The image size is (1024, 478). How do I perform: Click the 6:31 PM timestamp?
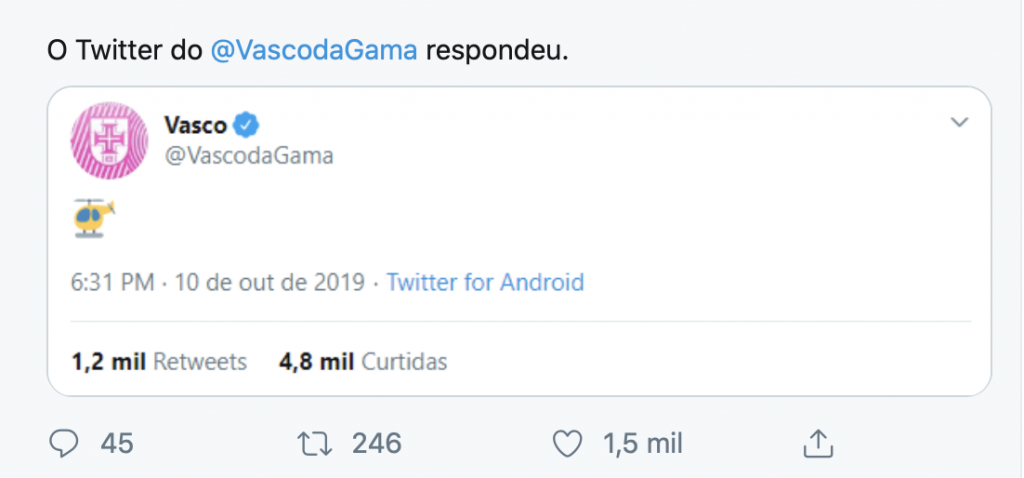coord(112,282)
